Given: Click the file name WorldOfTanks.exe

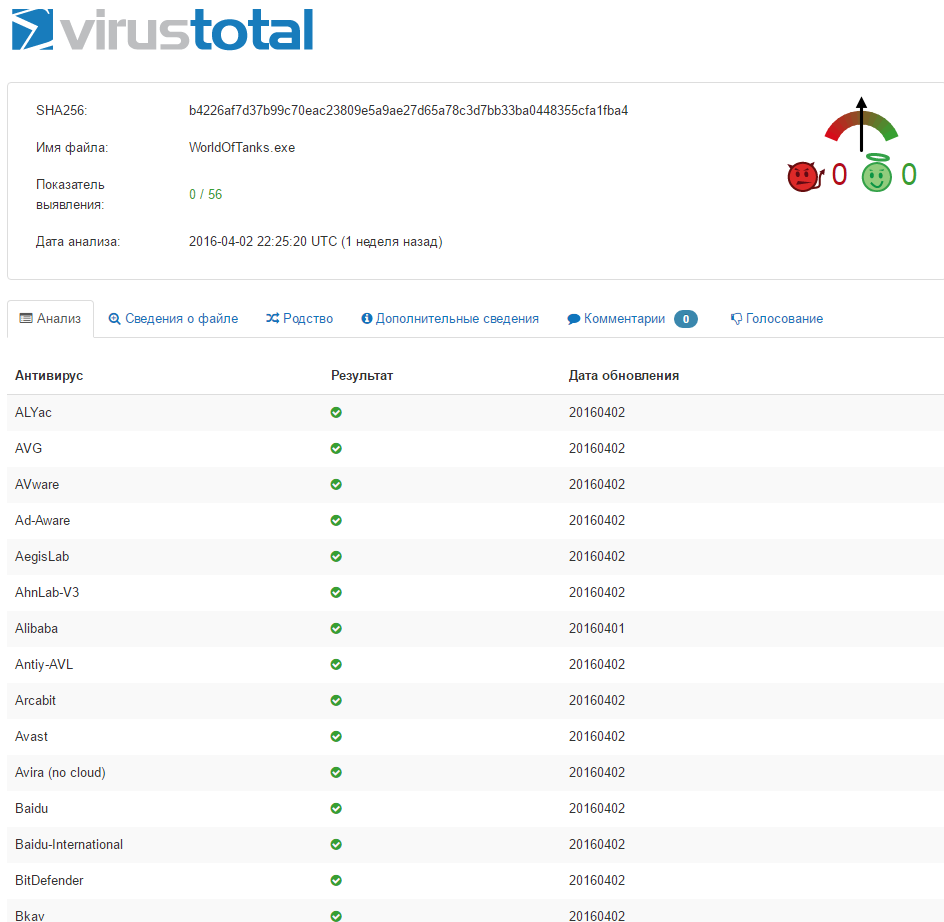Looking at the screenshot, I should click(242, 148).
